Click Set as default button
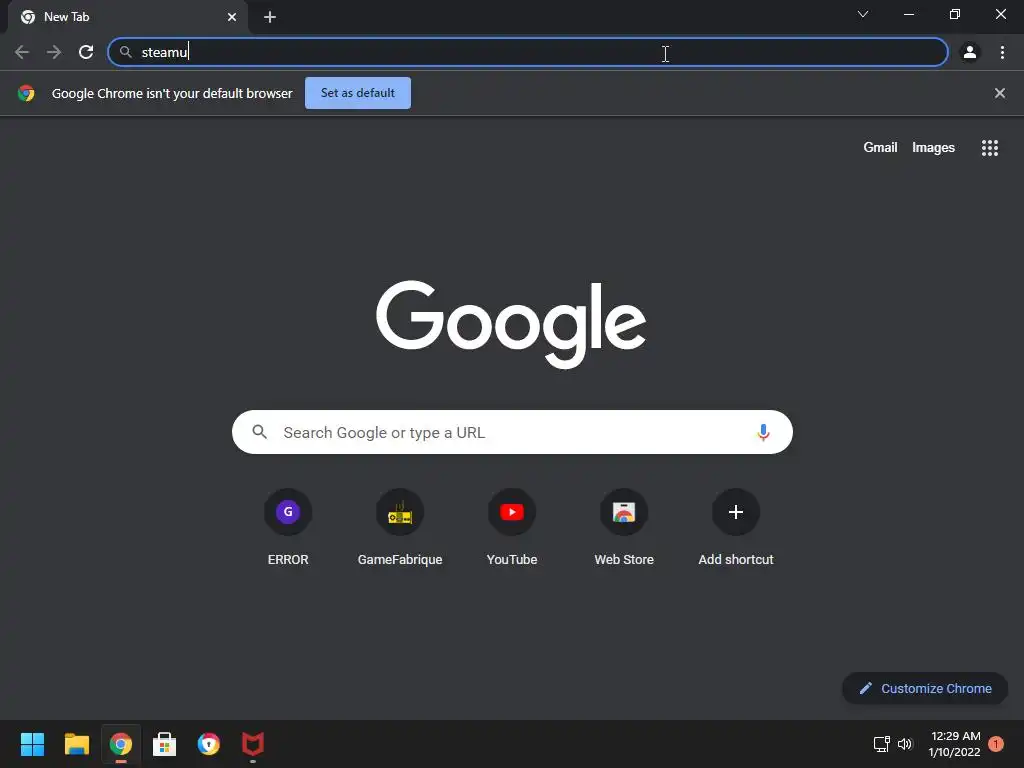 point(358,93)
